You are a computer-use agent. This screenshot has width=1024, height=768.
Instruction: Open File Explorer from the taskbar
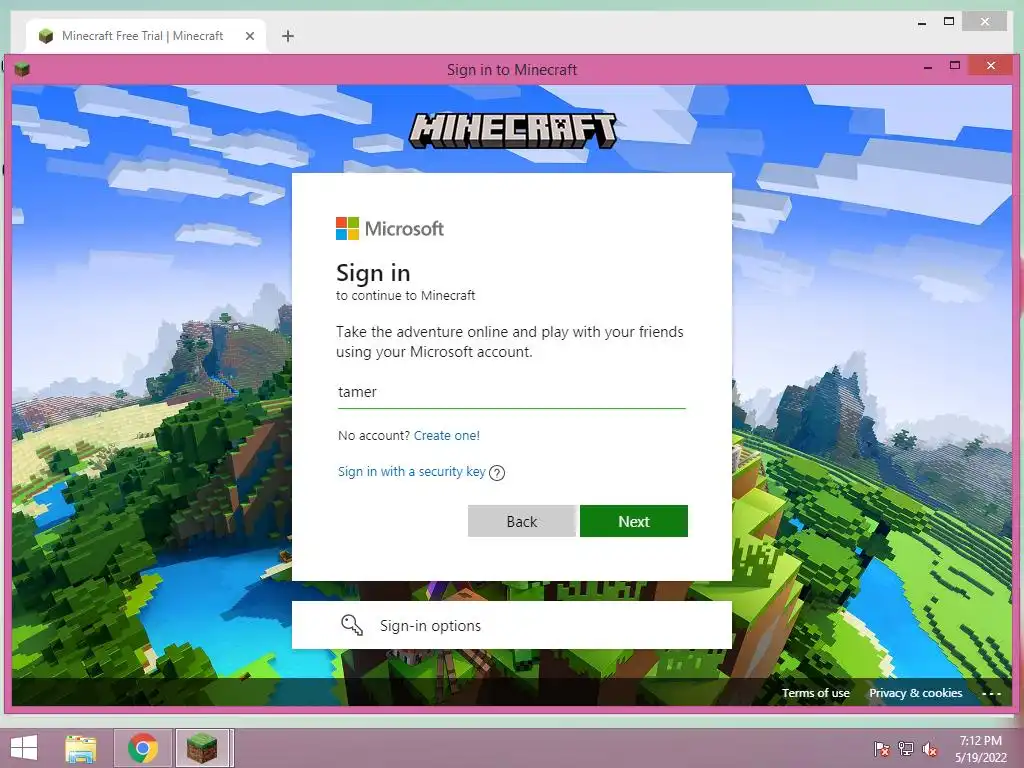point(81,748)
